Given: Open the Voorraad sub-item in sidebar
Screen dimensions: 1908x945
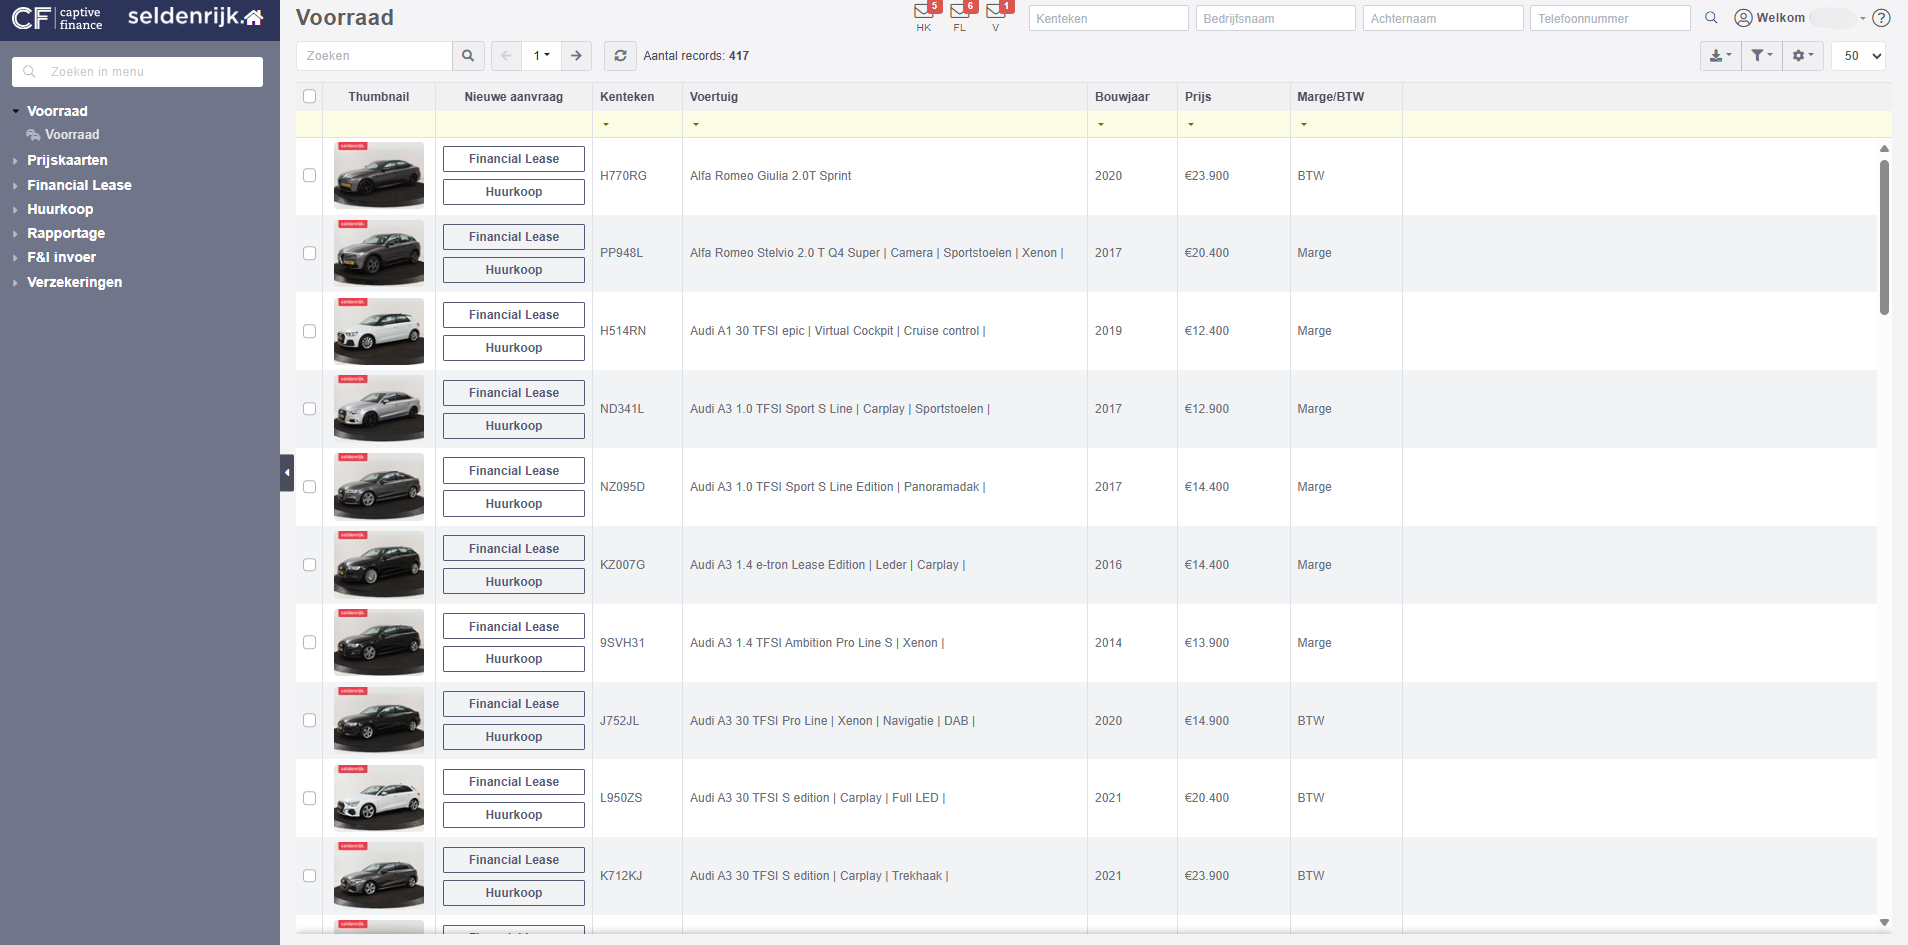Looking at the screenshot, I should 72,135.
